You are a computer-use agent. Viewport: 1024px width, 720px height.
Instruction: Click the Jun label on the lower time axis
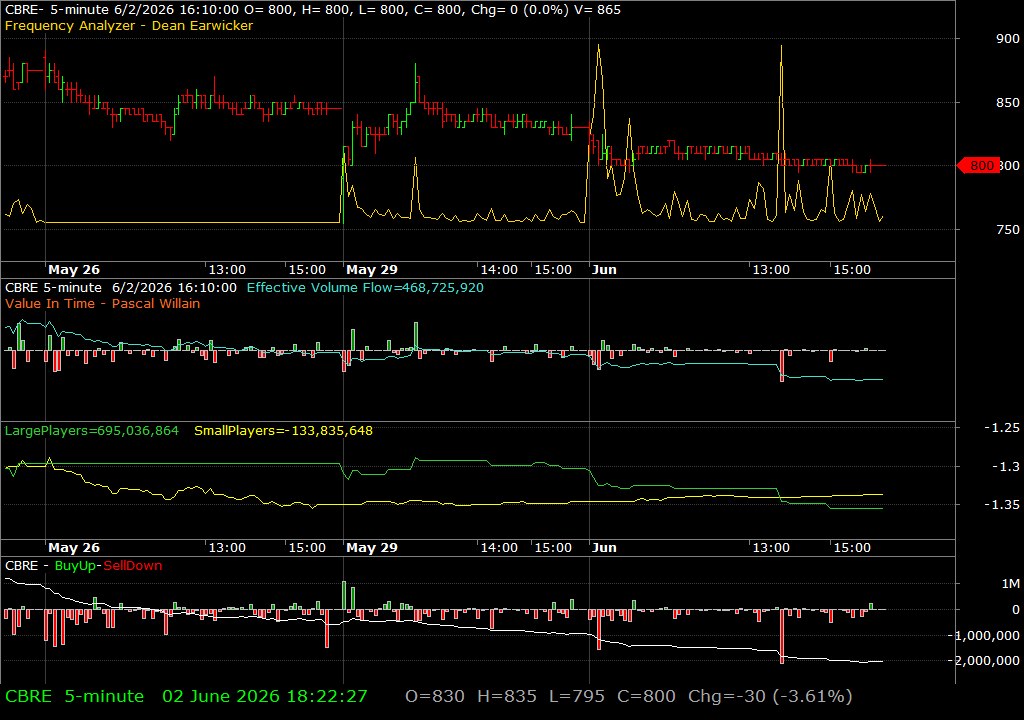point(604,548)
